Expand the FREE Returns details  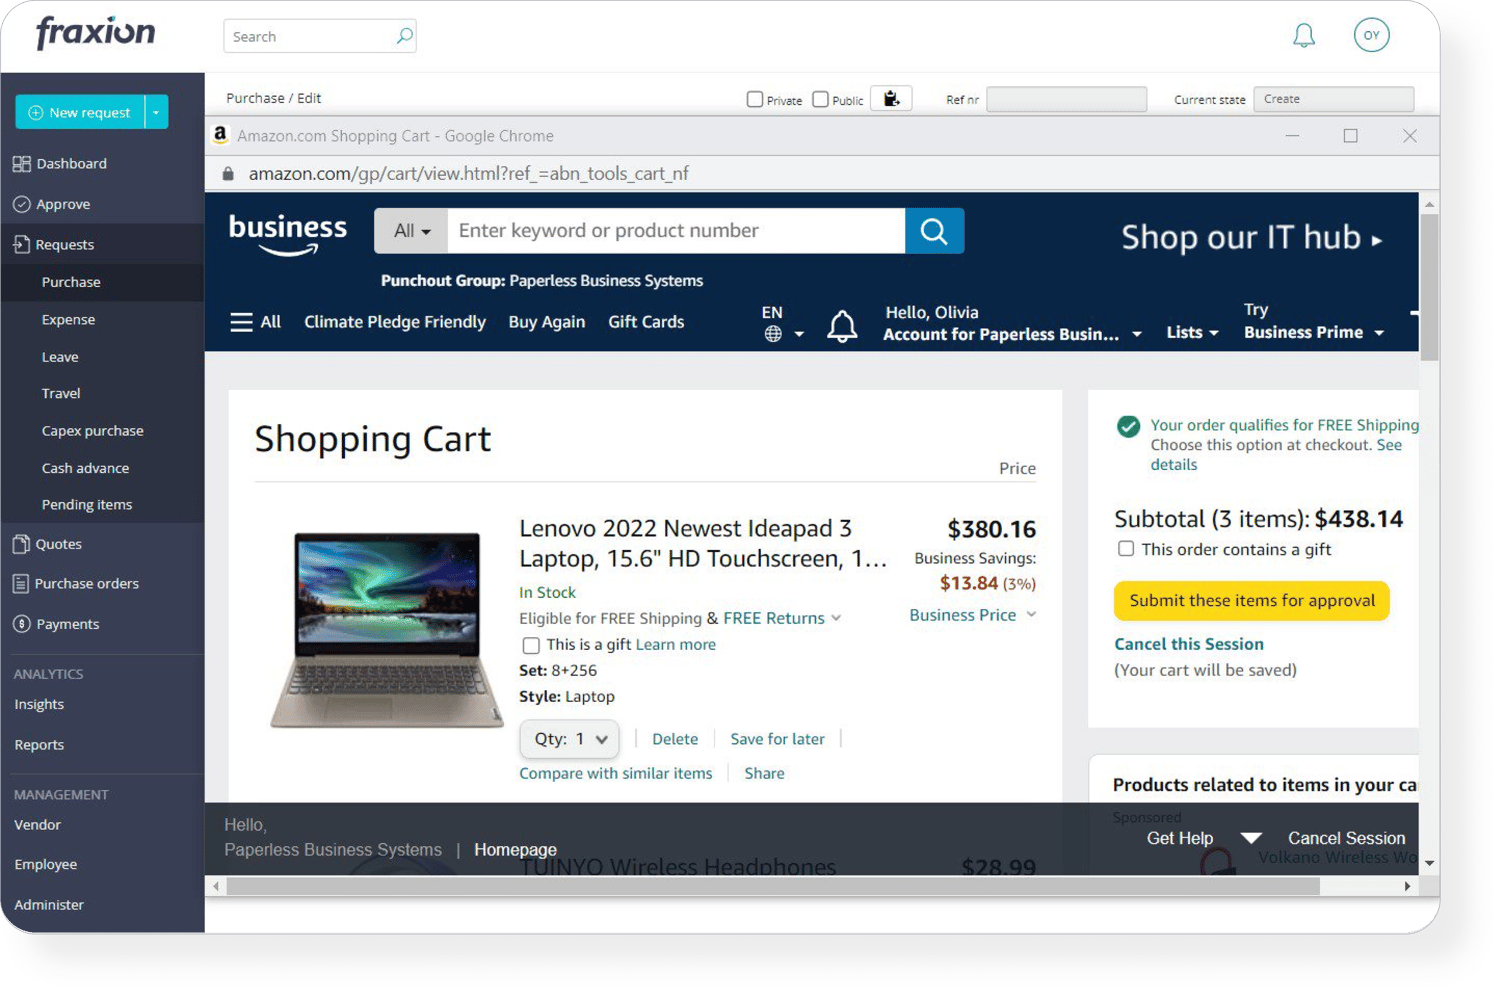point(836,618)
